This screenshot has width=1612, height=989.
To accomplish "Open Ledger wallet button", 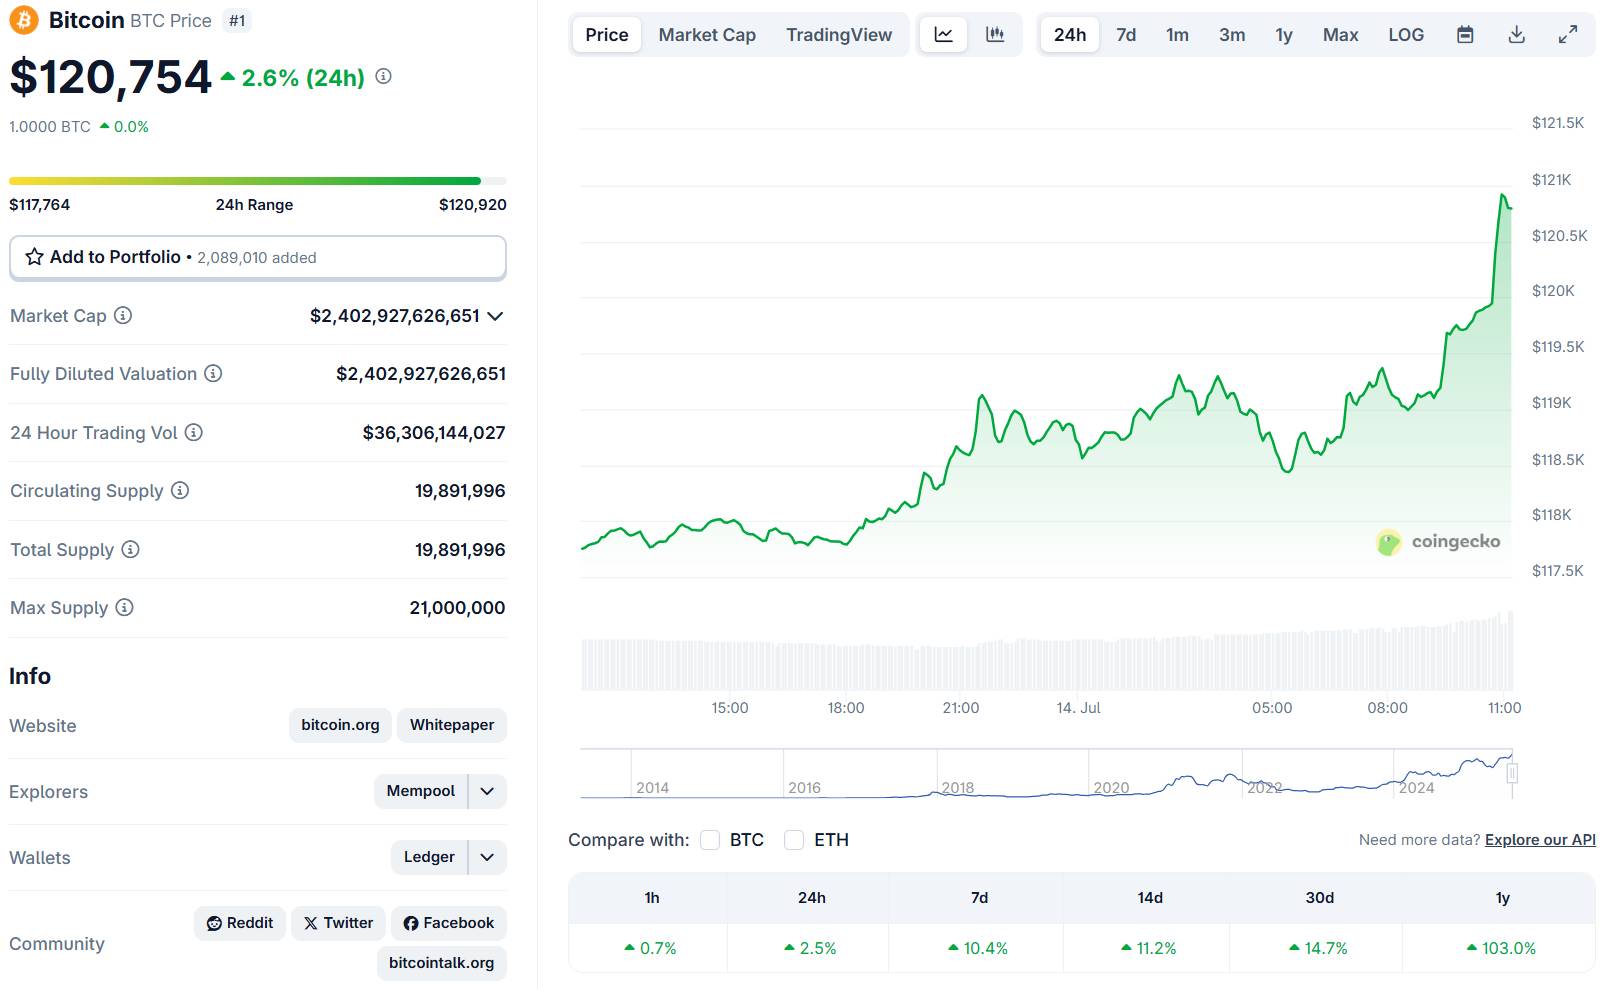I will [429, 857].
